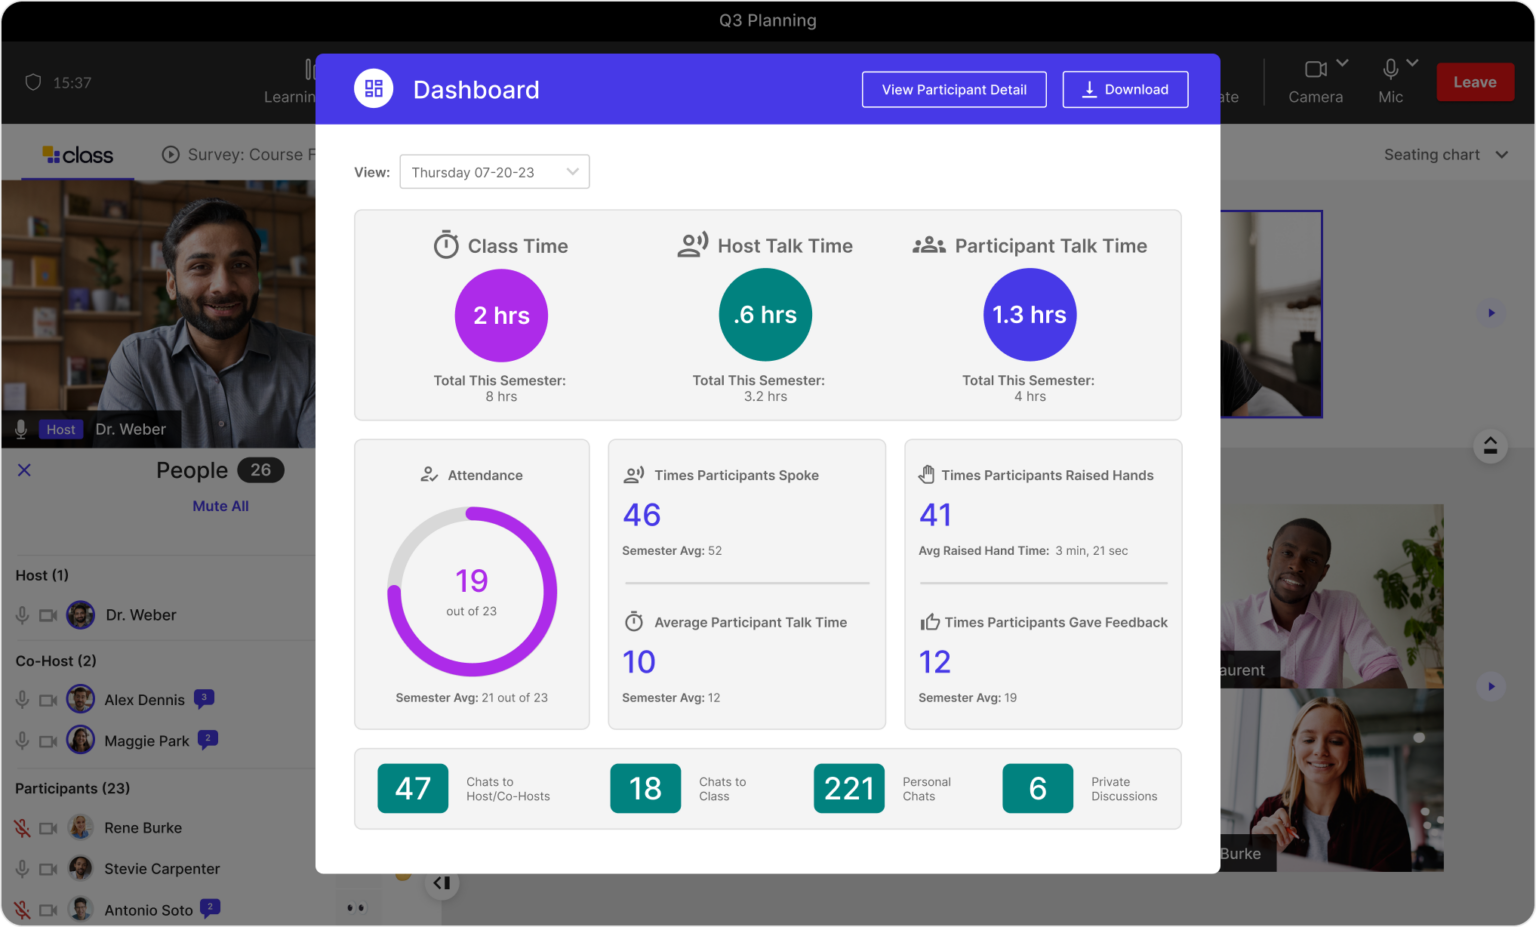The image size is (1536, 927).
Task: Click the shield security icon
Action: 33,82
